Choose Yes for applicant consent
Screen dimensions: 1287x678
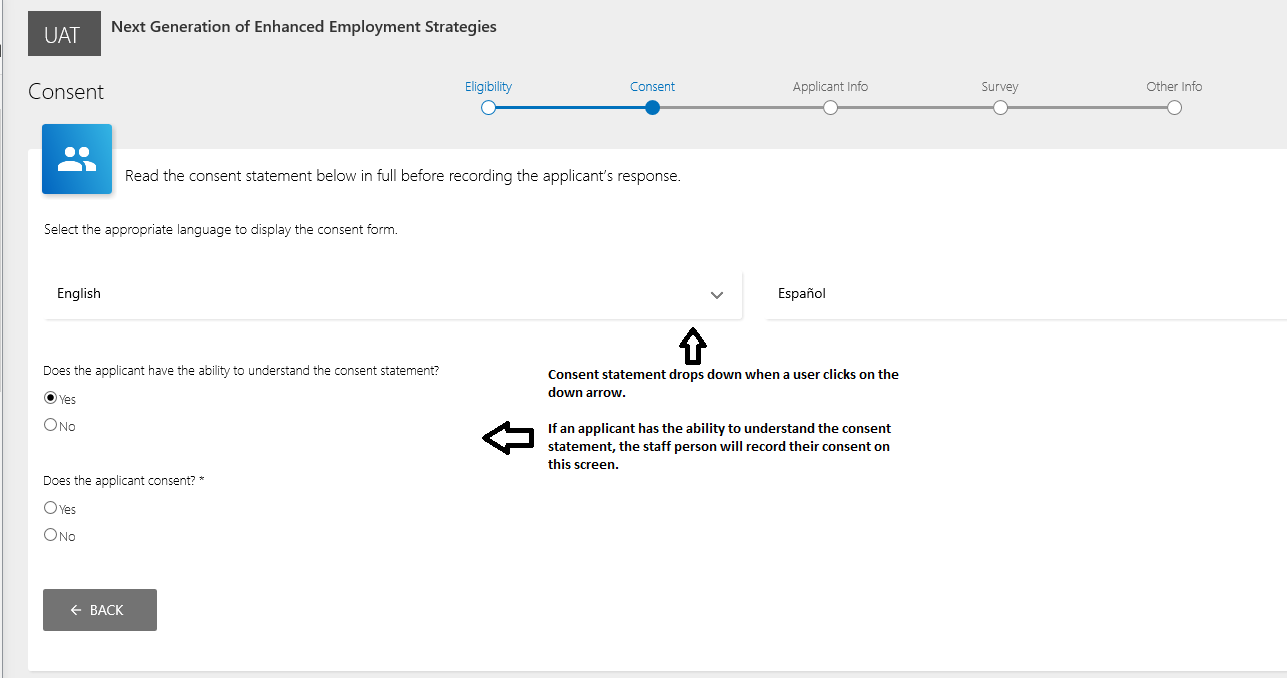51,508
